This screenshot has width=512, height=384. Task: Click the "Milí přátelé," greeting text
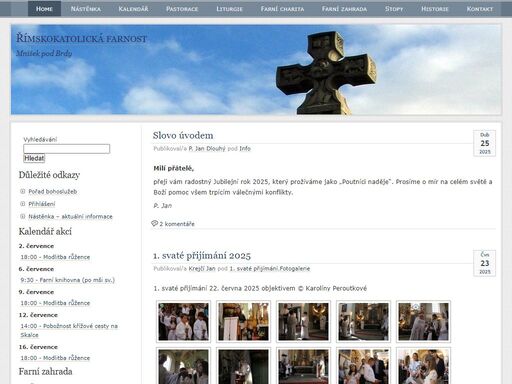coord(173,169)
